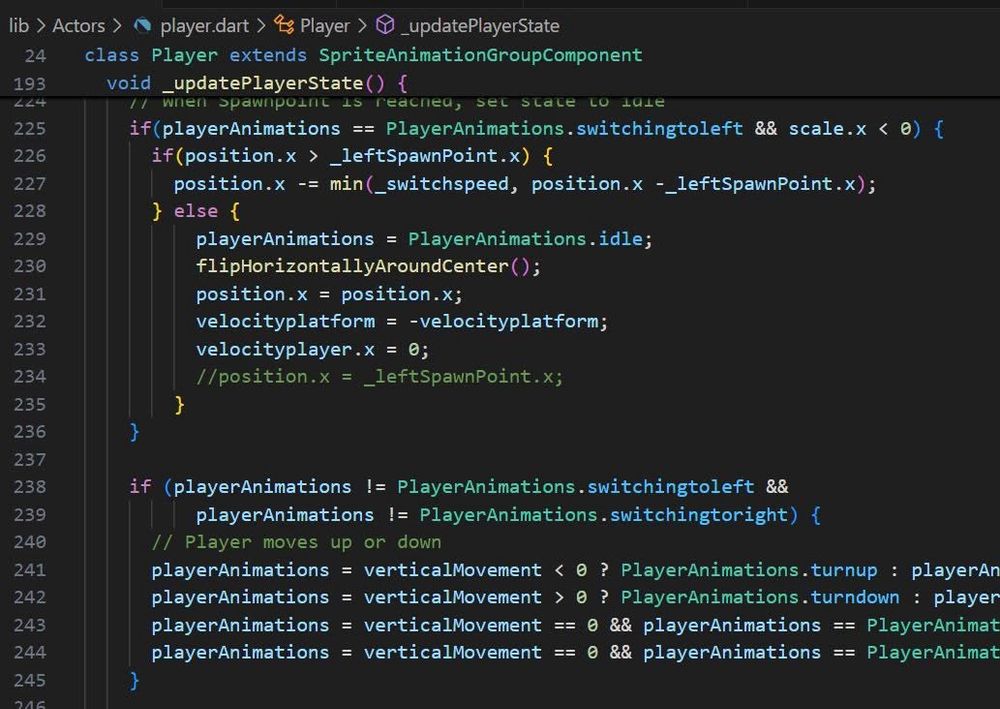Viewport: 1000px width, 709px height.
Task: Click 'switchingtoleft' on line 238
Action: tap(670, 487)
